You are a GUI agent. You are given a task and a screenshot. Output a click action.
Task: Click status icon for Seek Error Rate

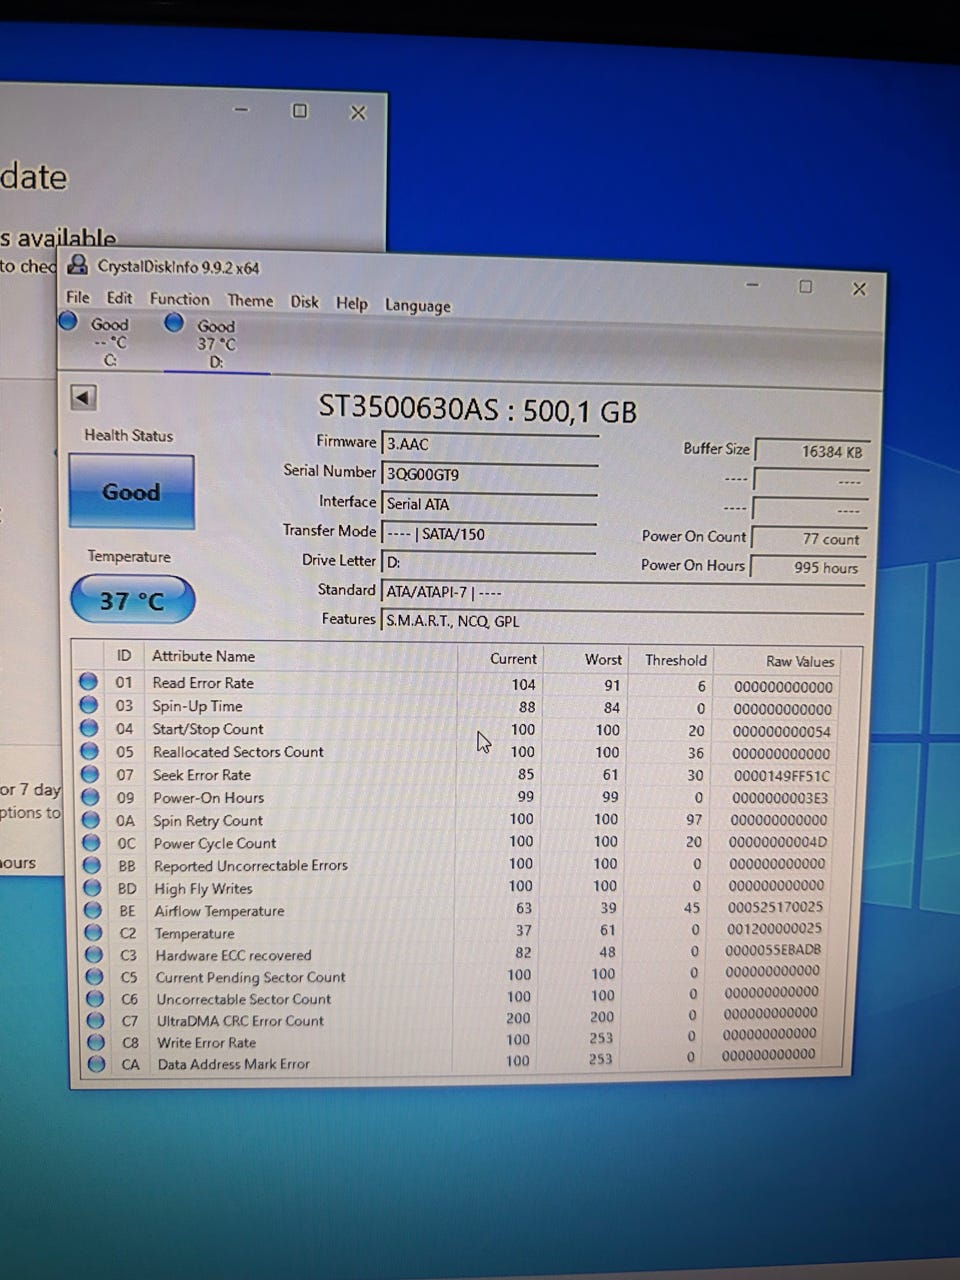tap(90, 773)
